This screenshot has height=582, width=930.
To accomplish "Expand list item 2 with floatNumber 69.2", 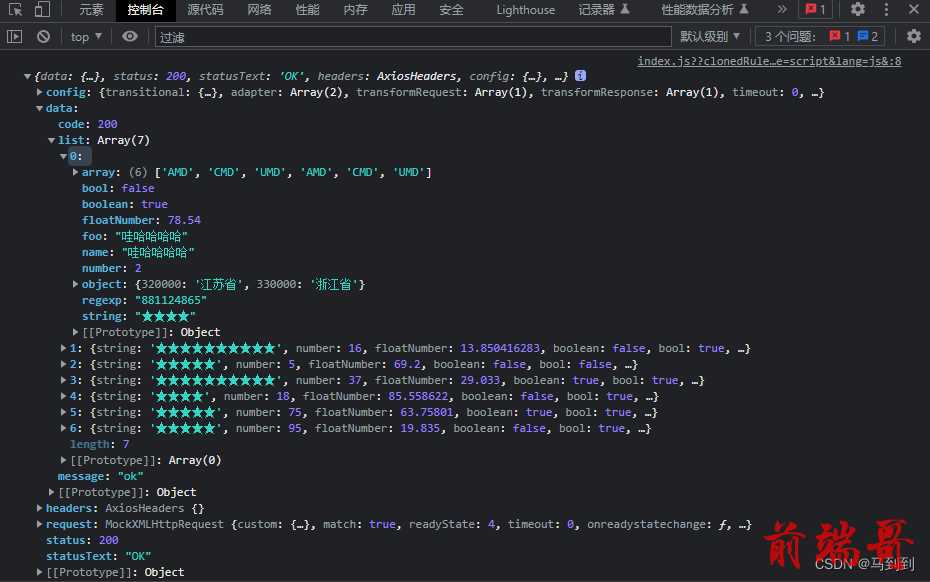I will (63, 364).
